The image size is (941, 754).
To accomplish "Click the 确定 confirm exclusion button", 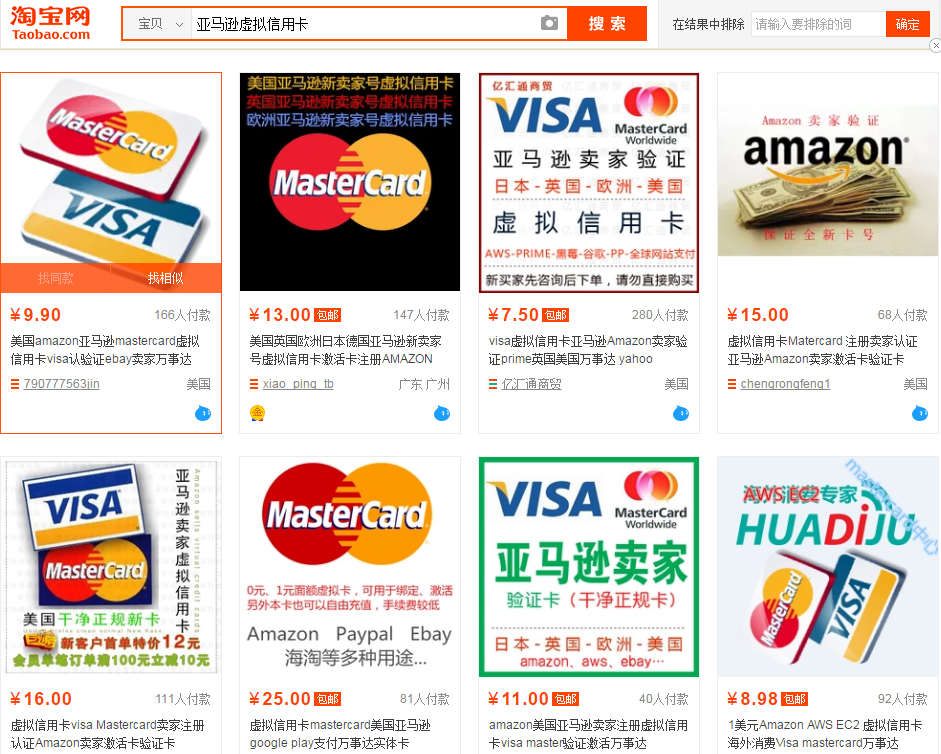I will click(907, 25).
